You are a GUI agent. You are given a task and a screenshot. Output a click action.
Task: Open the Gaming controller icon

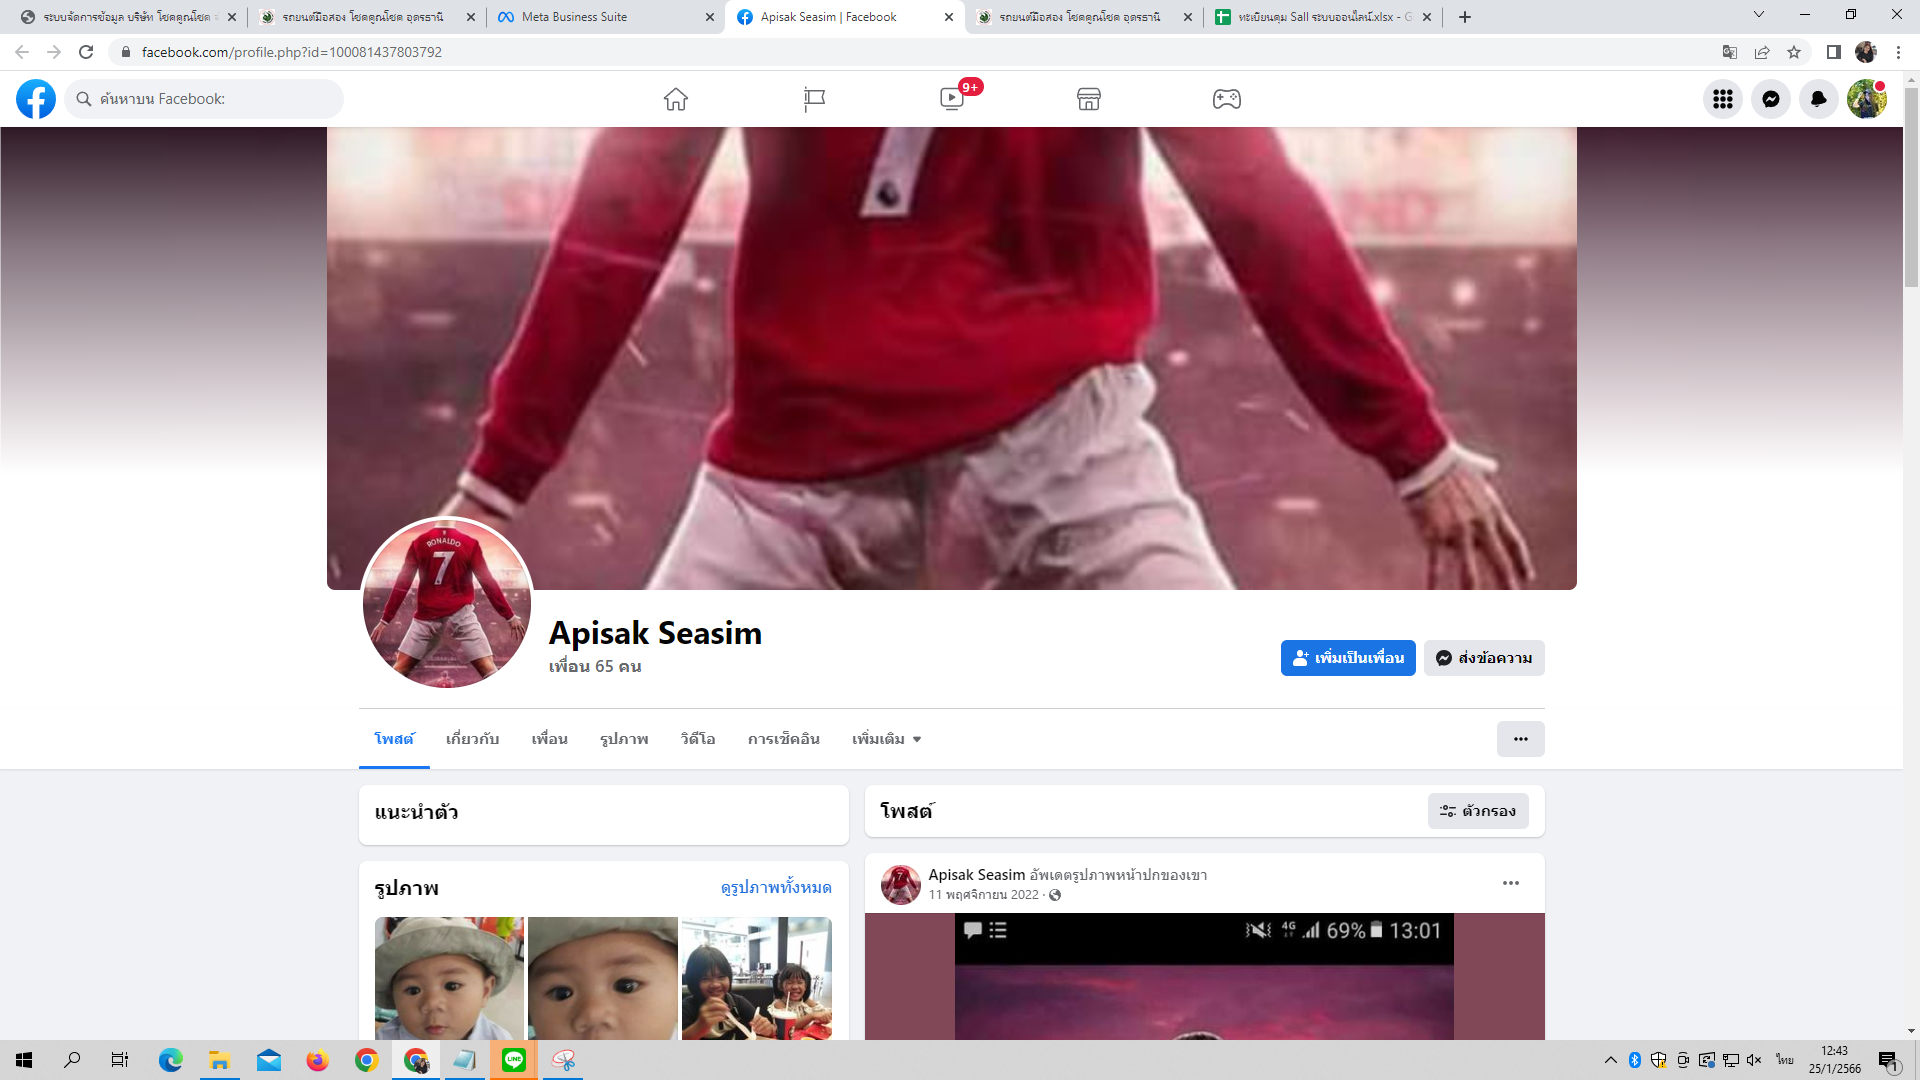click(x=1227, y=99)
